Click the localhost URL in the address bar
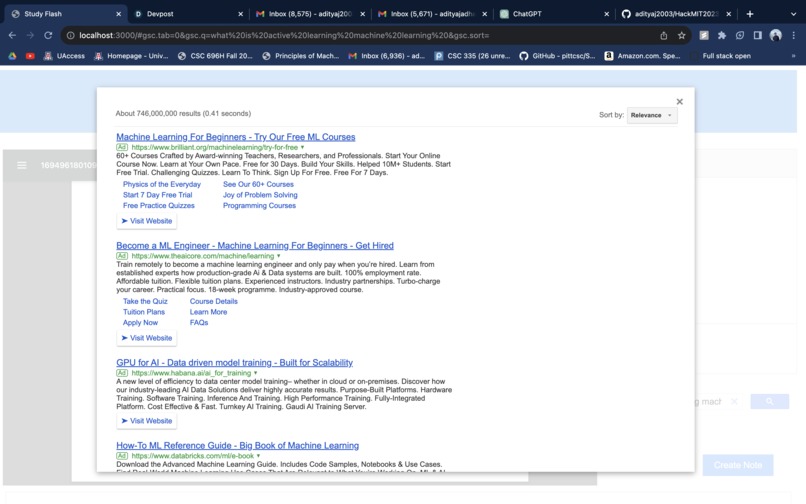Screen dimensions: 806x504 (x=284, y=35)
